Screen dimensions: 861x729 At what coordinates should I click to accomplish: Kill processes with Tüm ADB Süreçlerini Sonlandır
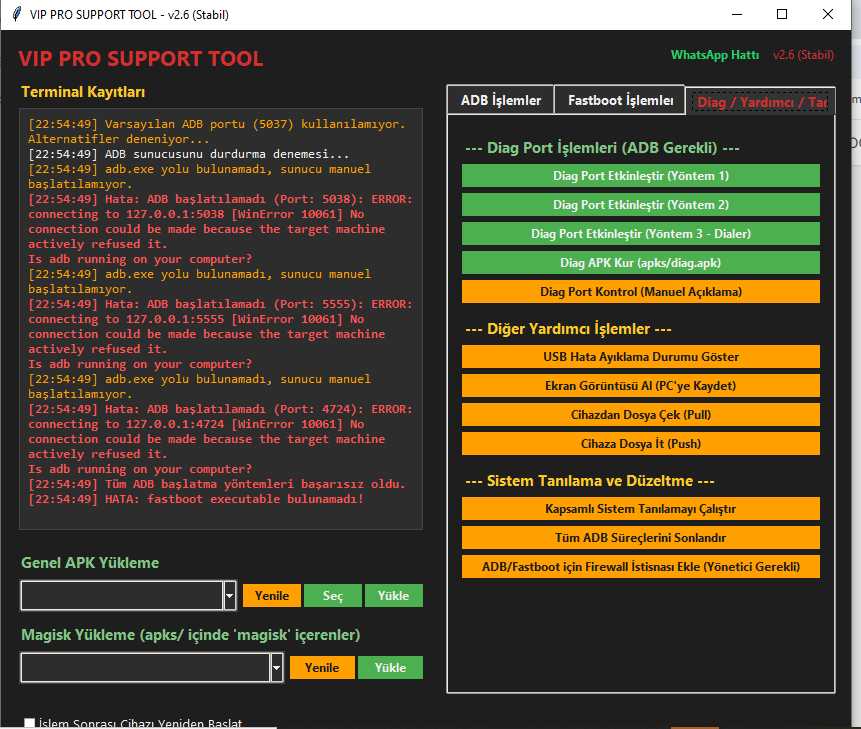point(640,537)
